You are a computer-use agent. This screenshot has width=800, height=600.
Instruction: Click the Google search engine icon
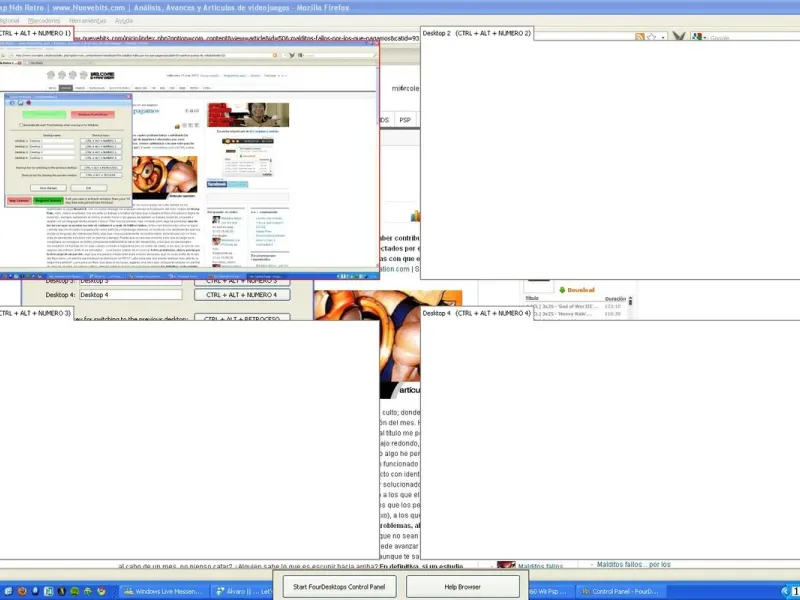coord(696,37)
